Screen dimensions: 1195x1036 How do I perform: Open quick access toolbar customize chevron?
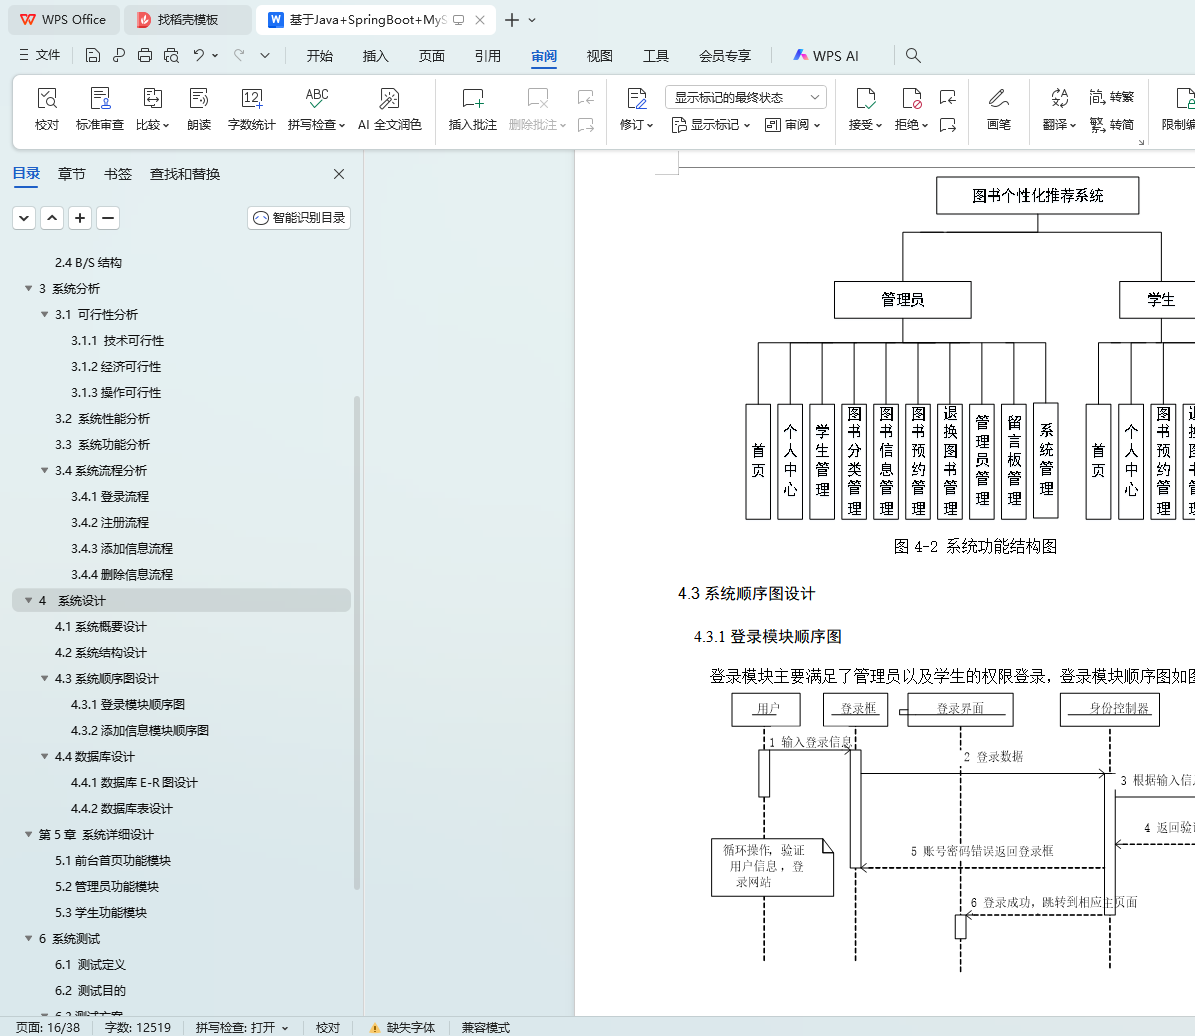pos(264,55)
